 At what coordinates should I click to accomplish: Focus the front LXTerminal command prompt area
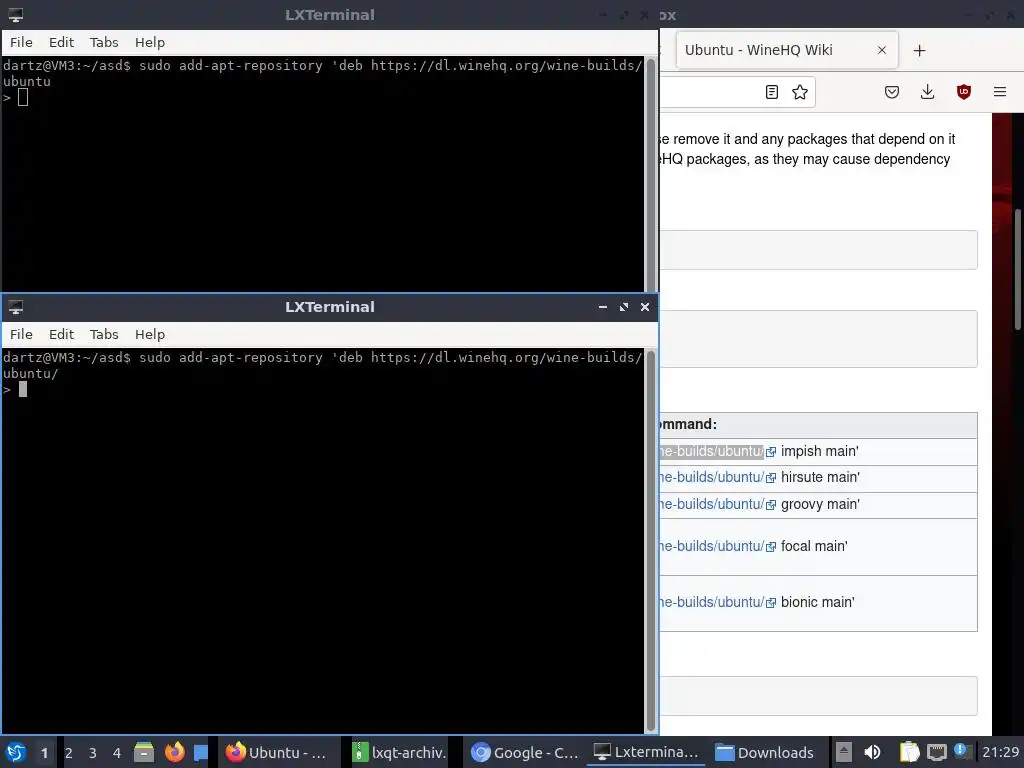pos(323,541)
